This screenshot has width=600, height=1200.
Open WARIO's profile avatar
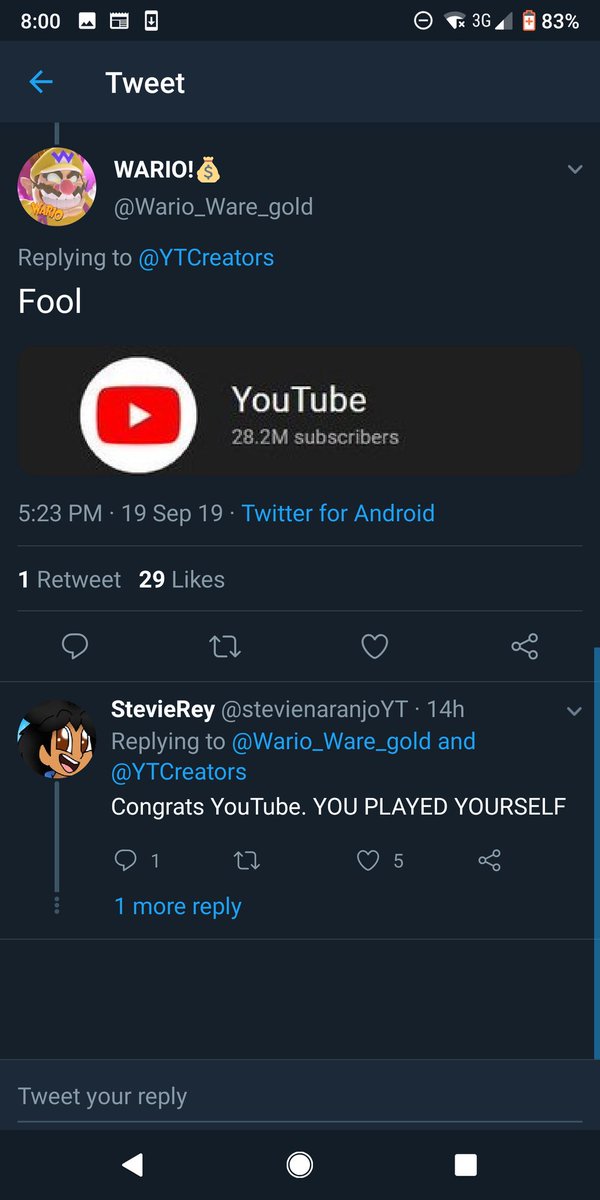[57, 186]
